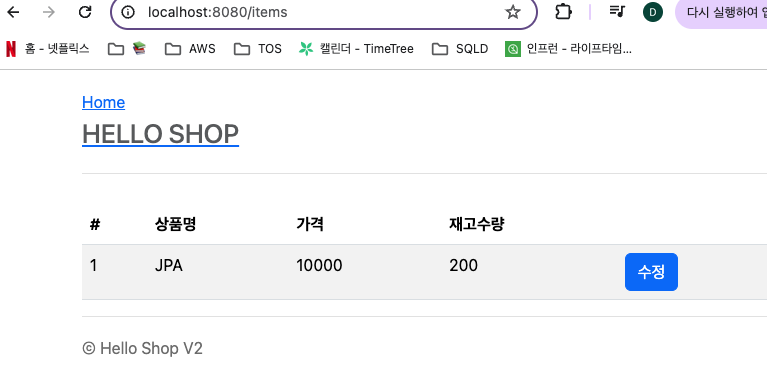Viewport: 767px width, 383px height.
Task: Reload the page with the refresh icon
Action: click(85, 12)
